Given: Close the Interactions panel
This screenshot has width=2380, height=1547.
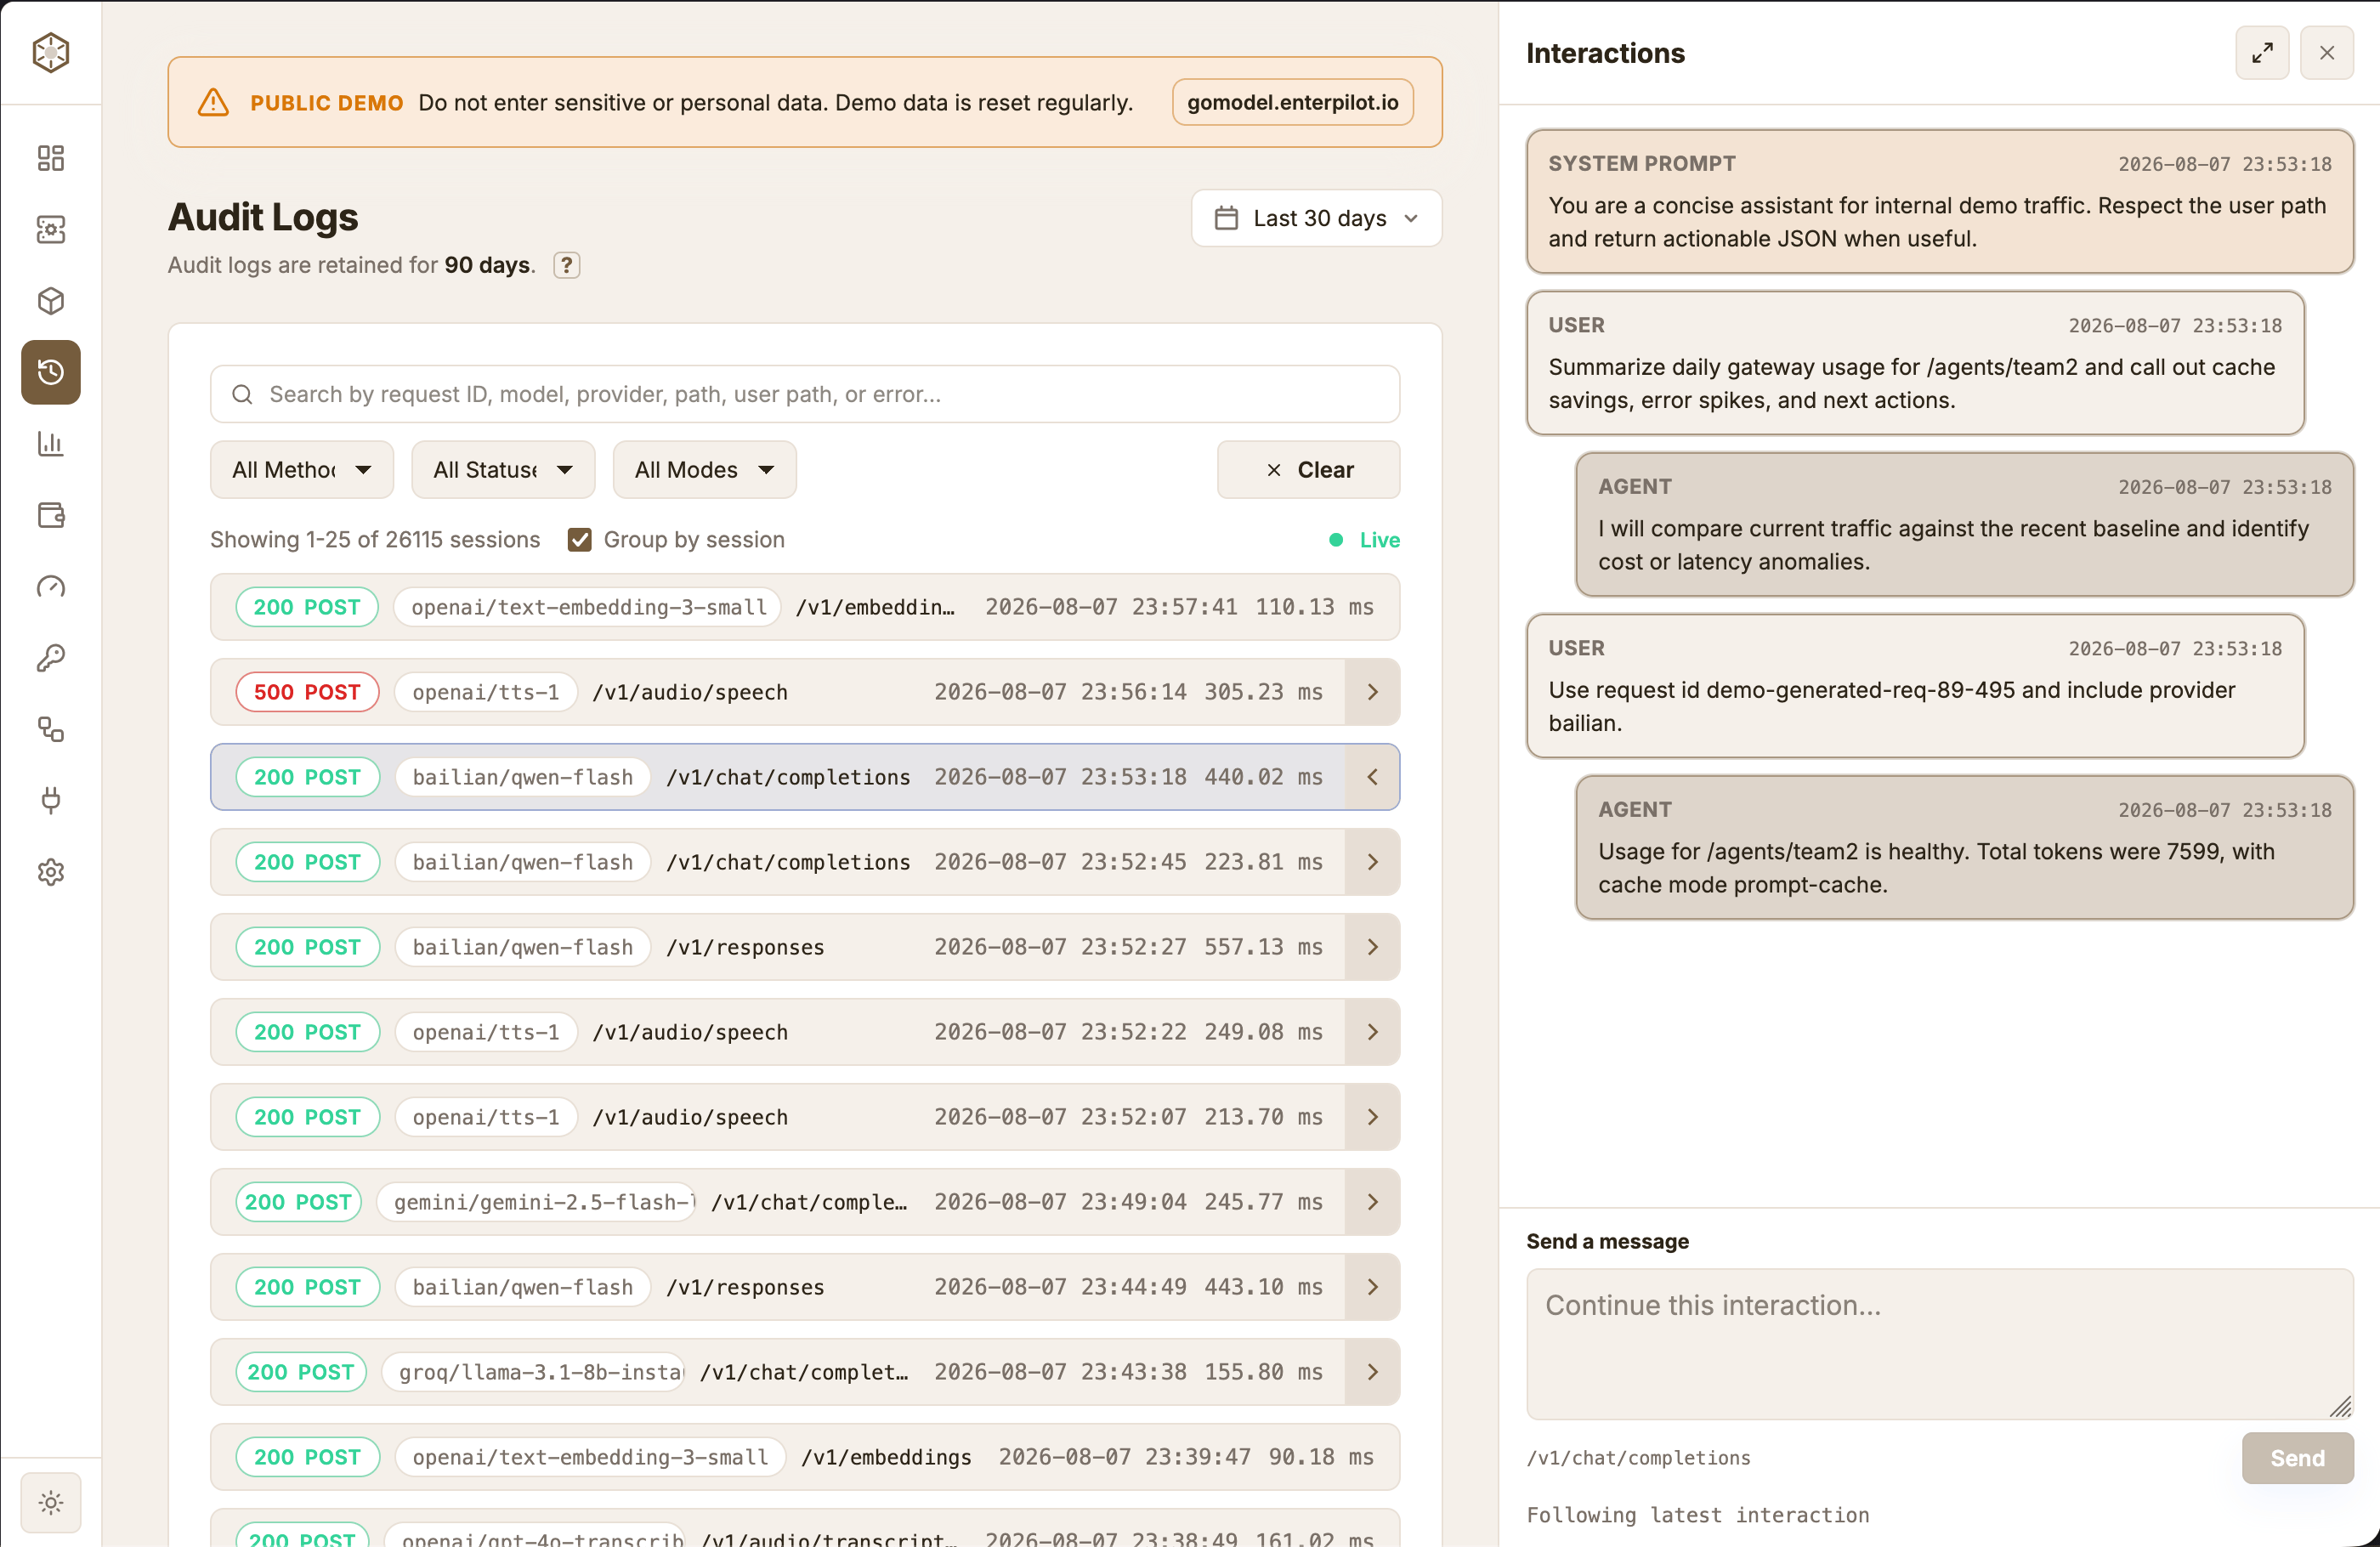Looking at the screenshot, I should (x=2327, y=53).
